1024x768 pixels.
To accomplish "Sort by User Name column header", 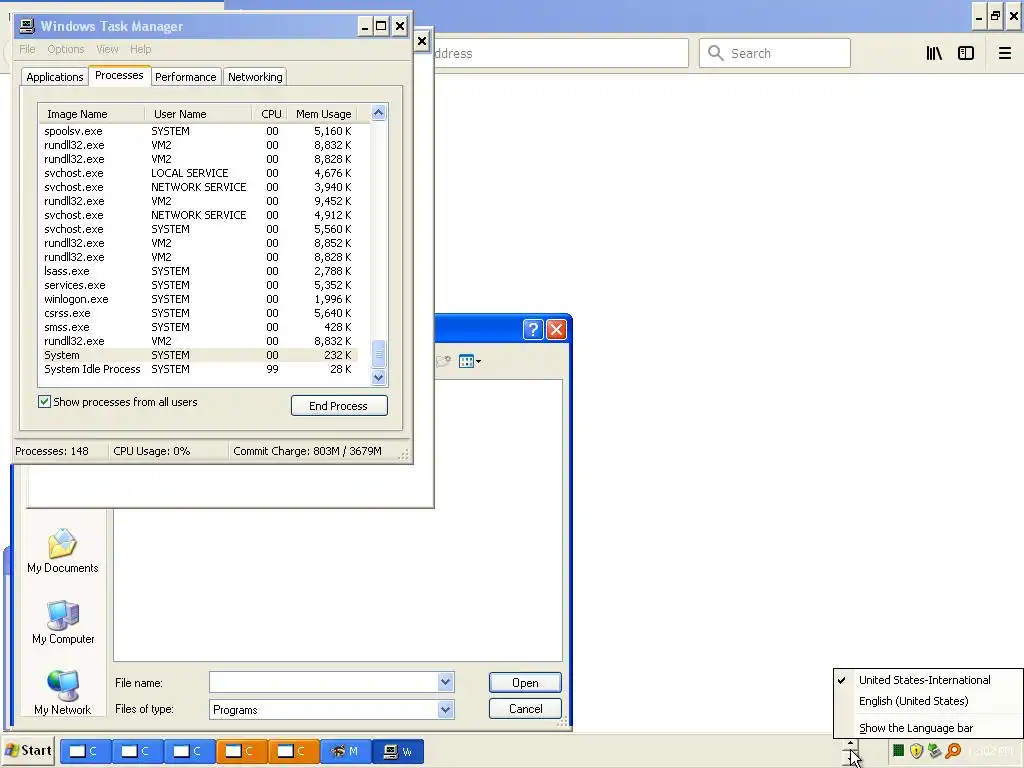I will (198, 114).
